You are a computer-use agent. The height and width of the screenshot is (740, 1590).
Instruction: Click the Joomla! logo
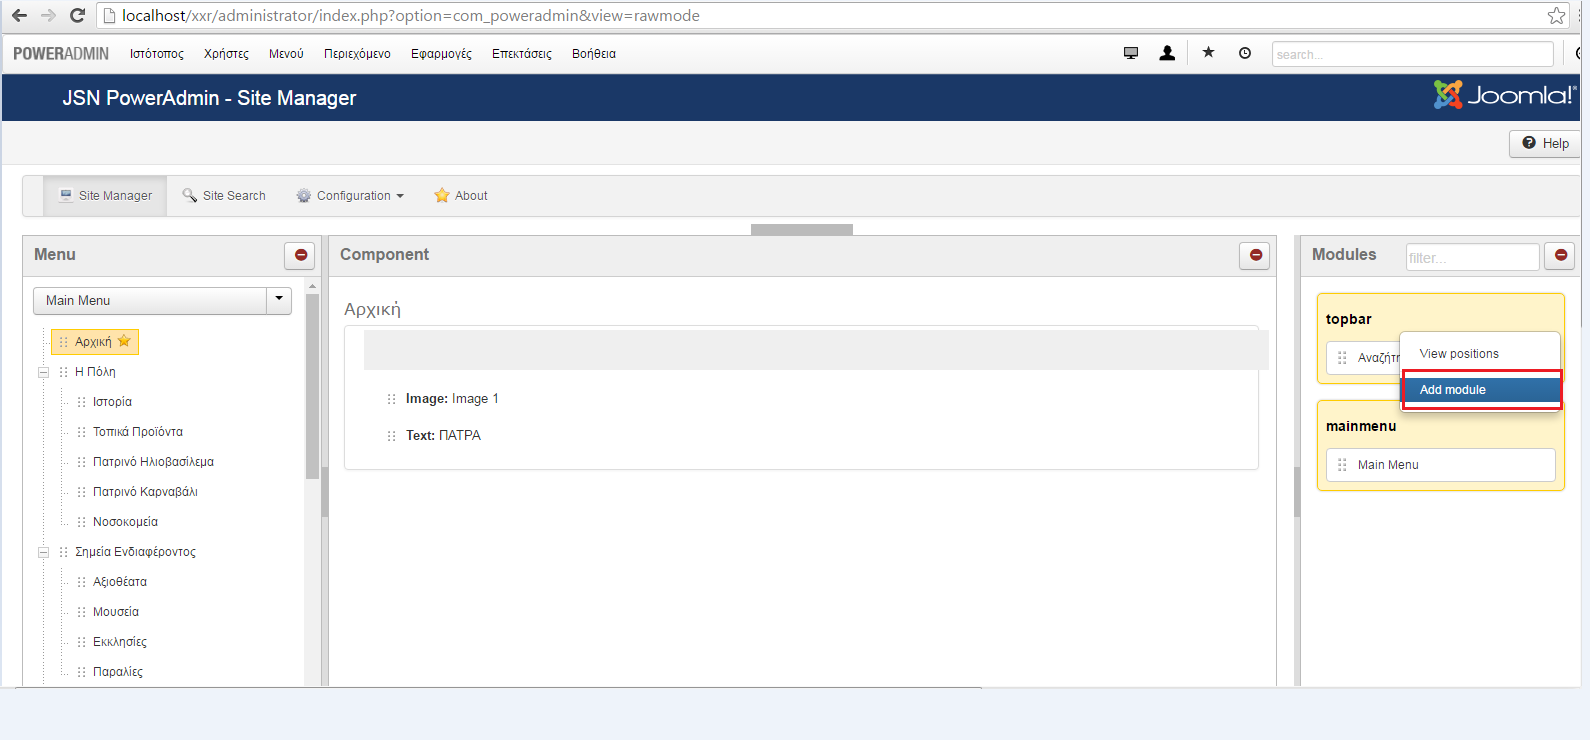(1504, 95)
